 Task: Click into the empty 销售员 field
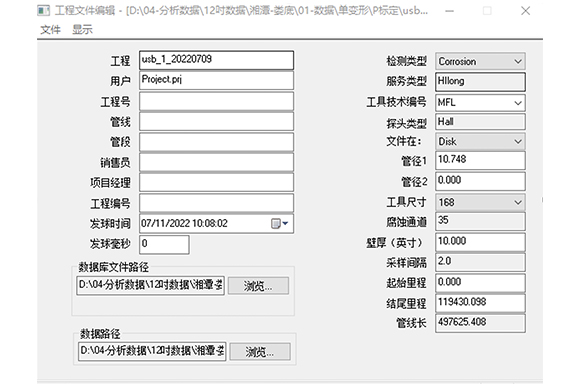[216, 162]
